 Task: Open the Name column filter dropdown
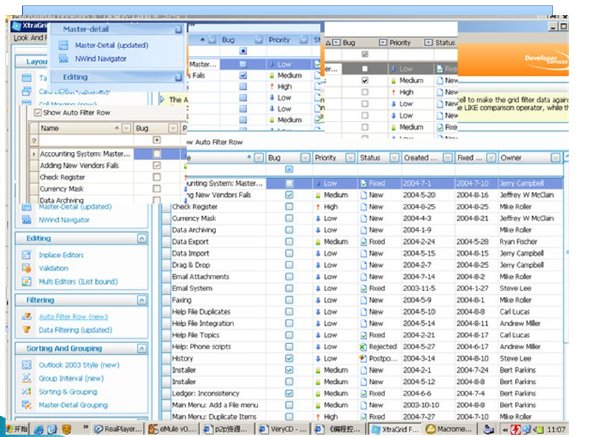pos(126,128)
